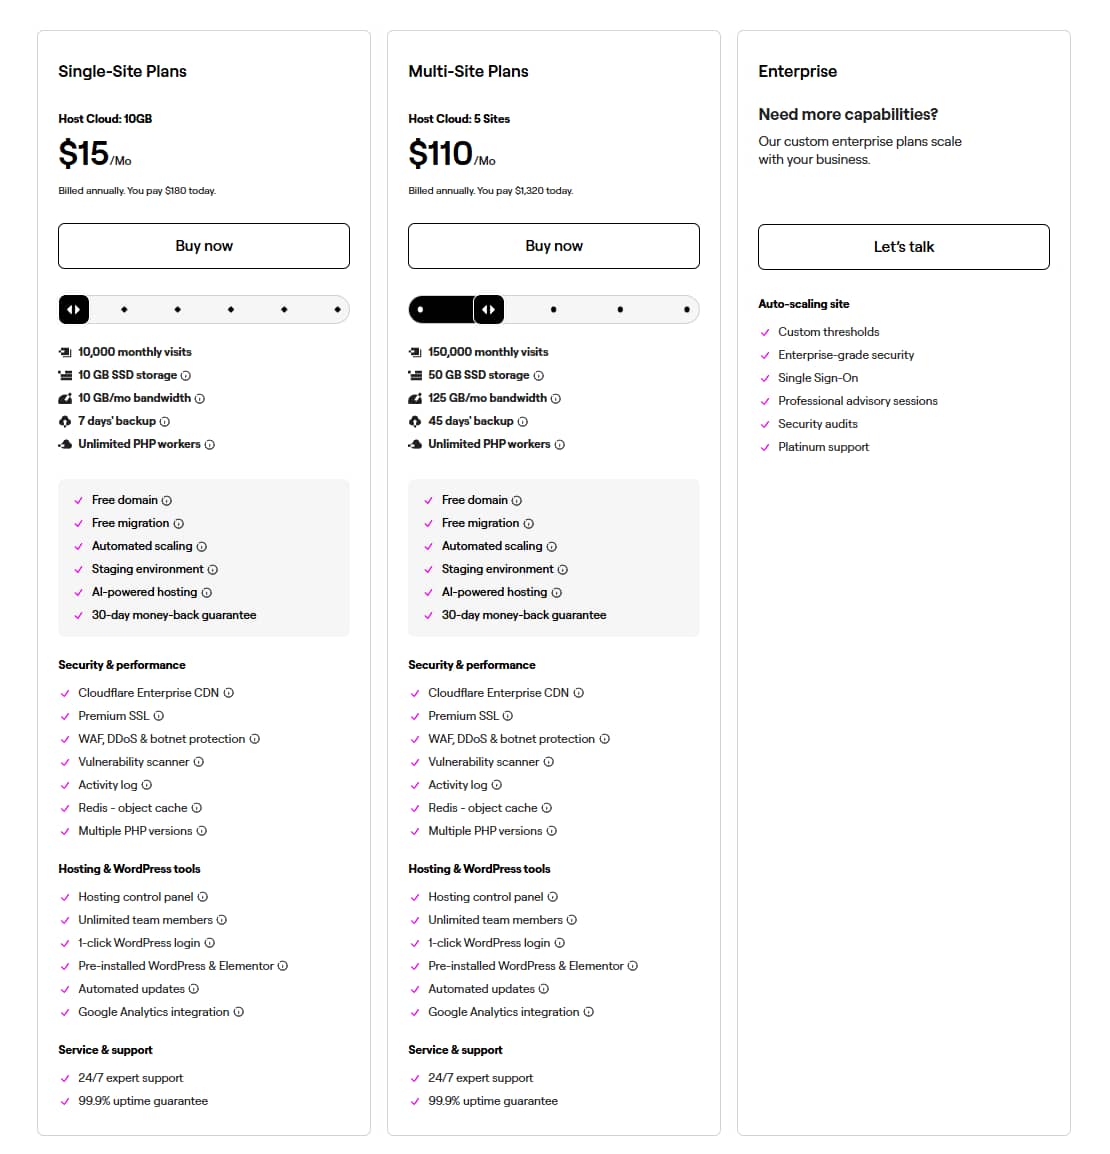Screen dimensions: 1110x1154
Task: Click info icon beside Multi-Site Premium SSL
Action: 508,716
